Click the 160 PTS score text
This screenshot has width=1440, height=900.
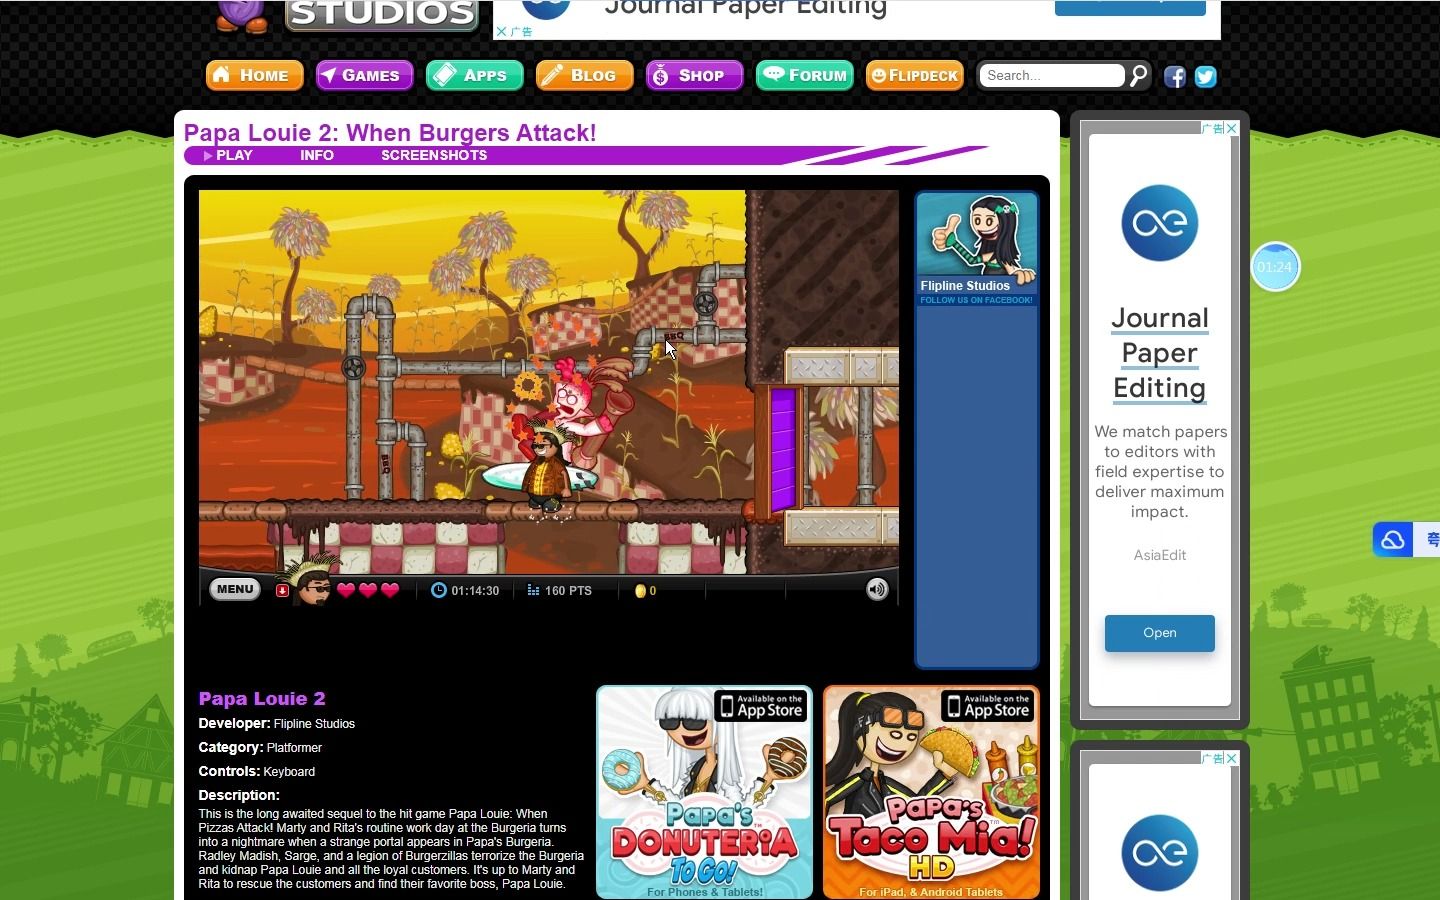pyautogui.click(x=568, y=591)
